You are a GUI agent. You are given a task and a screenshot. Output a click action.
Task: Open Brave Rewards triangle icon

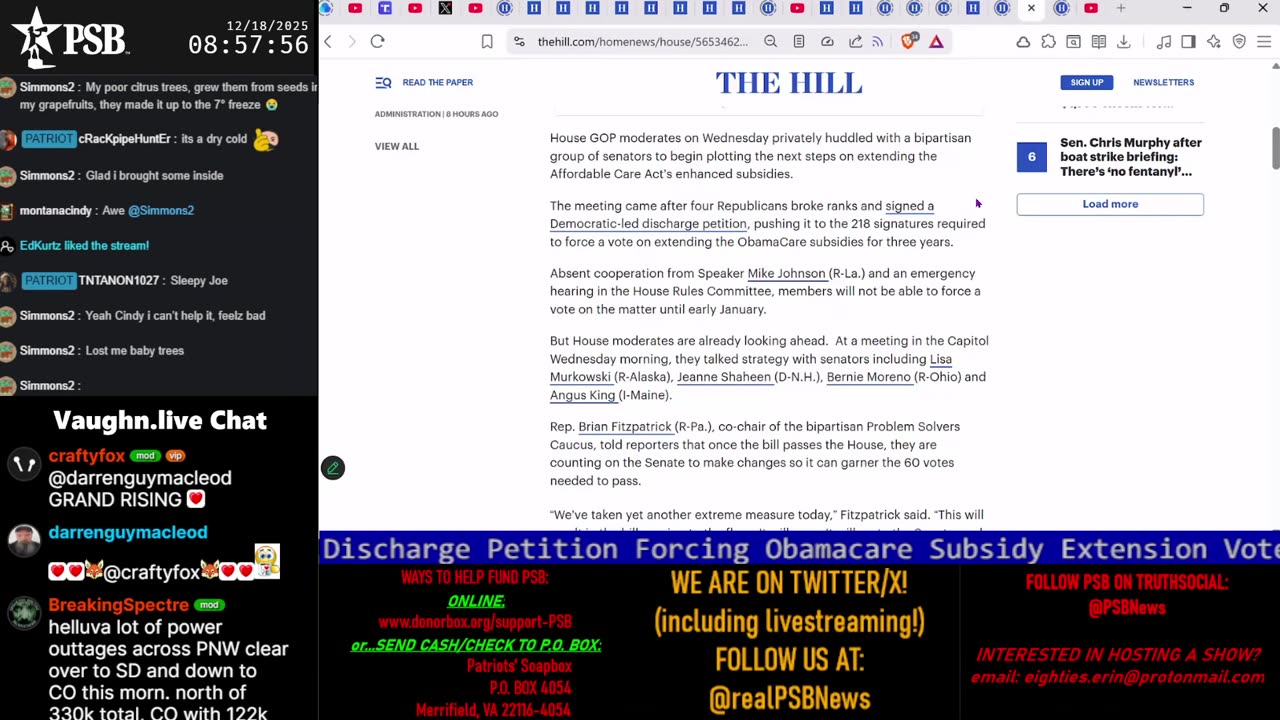[x=936, y=42]
